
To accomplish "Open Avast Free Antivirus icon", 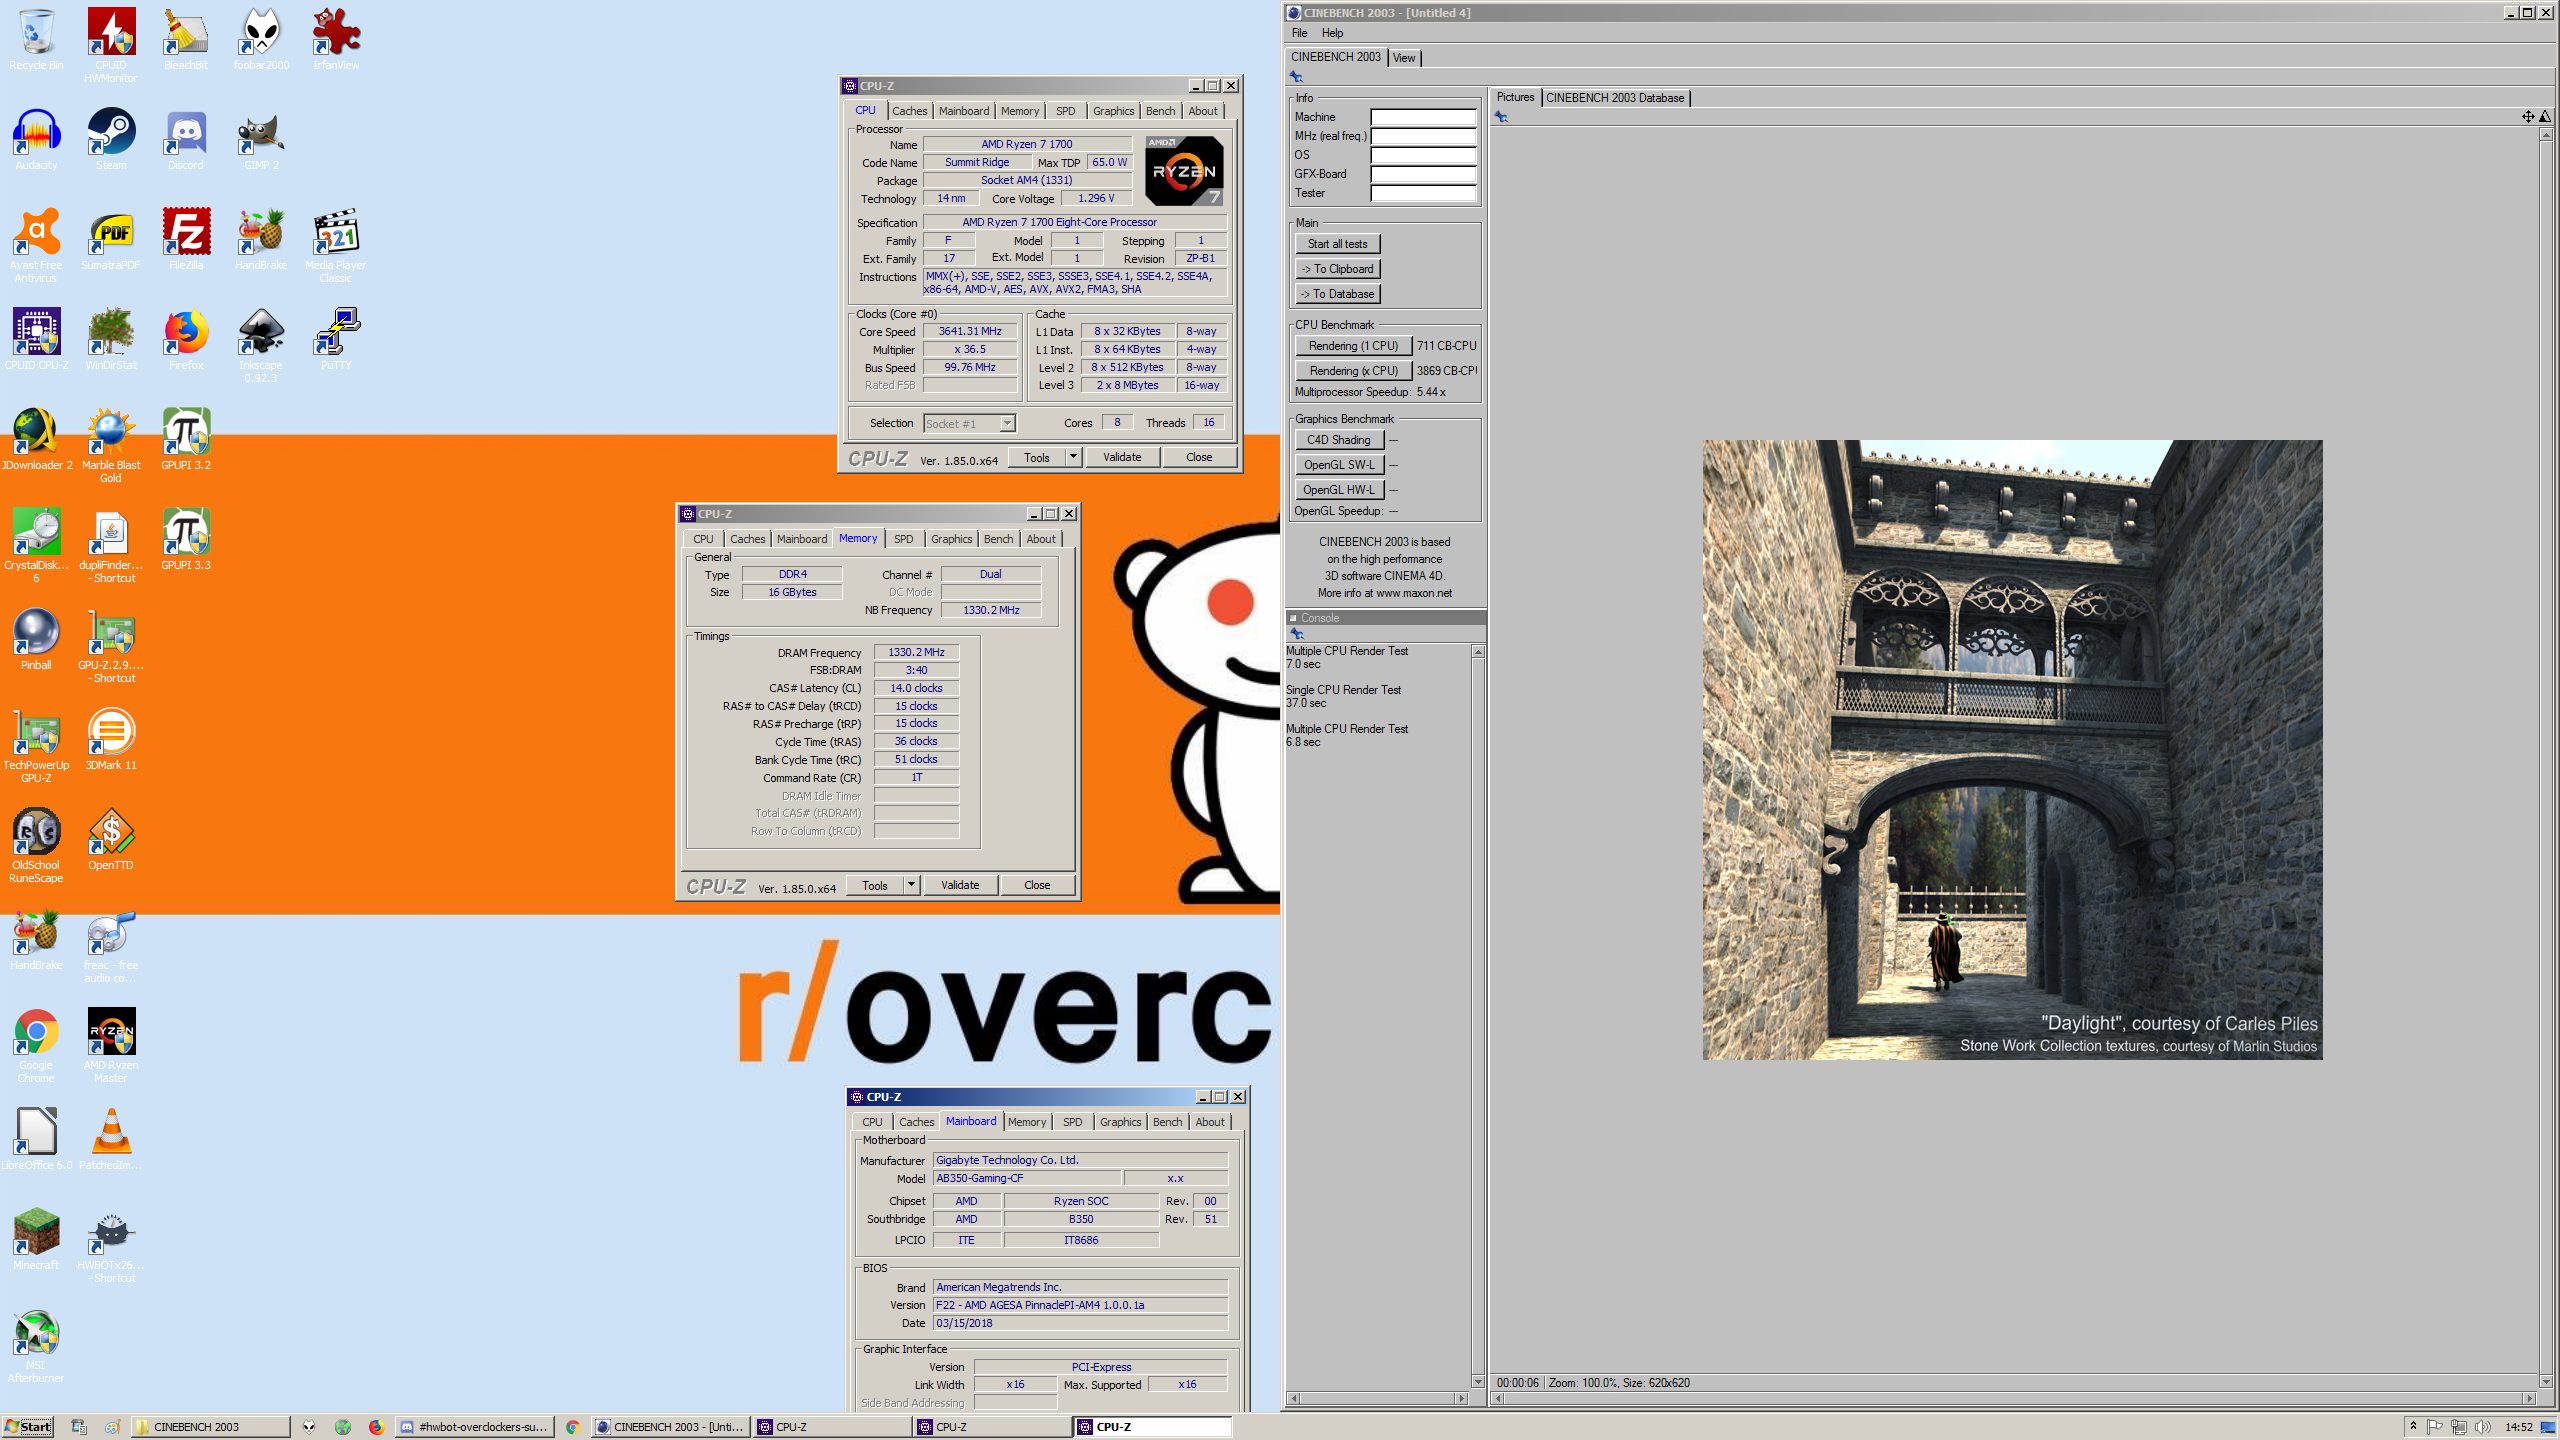I will 36,245.
